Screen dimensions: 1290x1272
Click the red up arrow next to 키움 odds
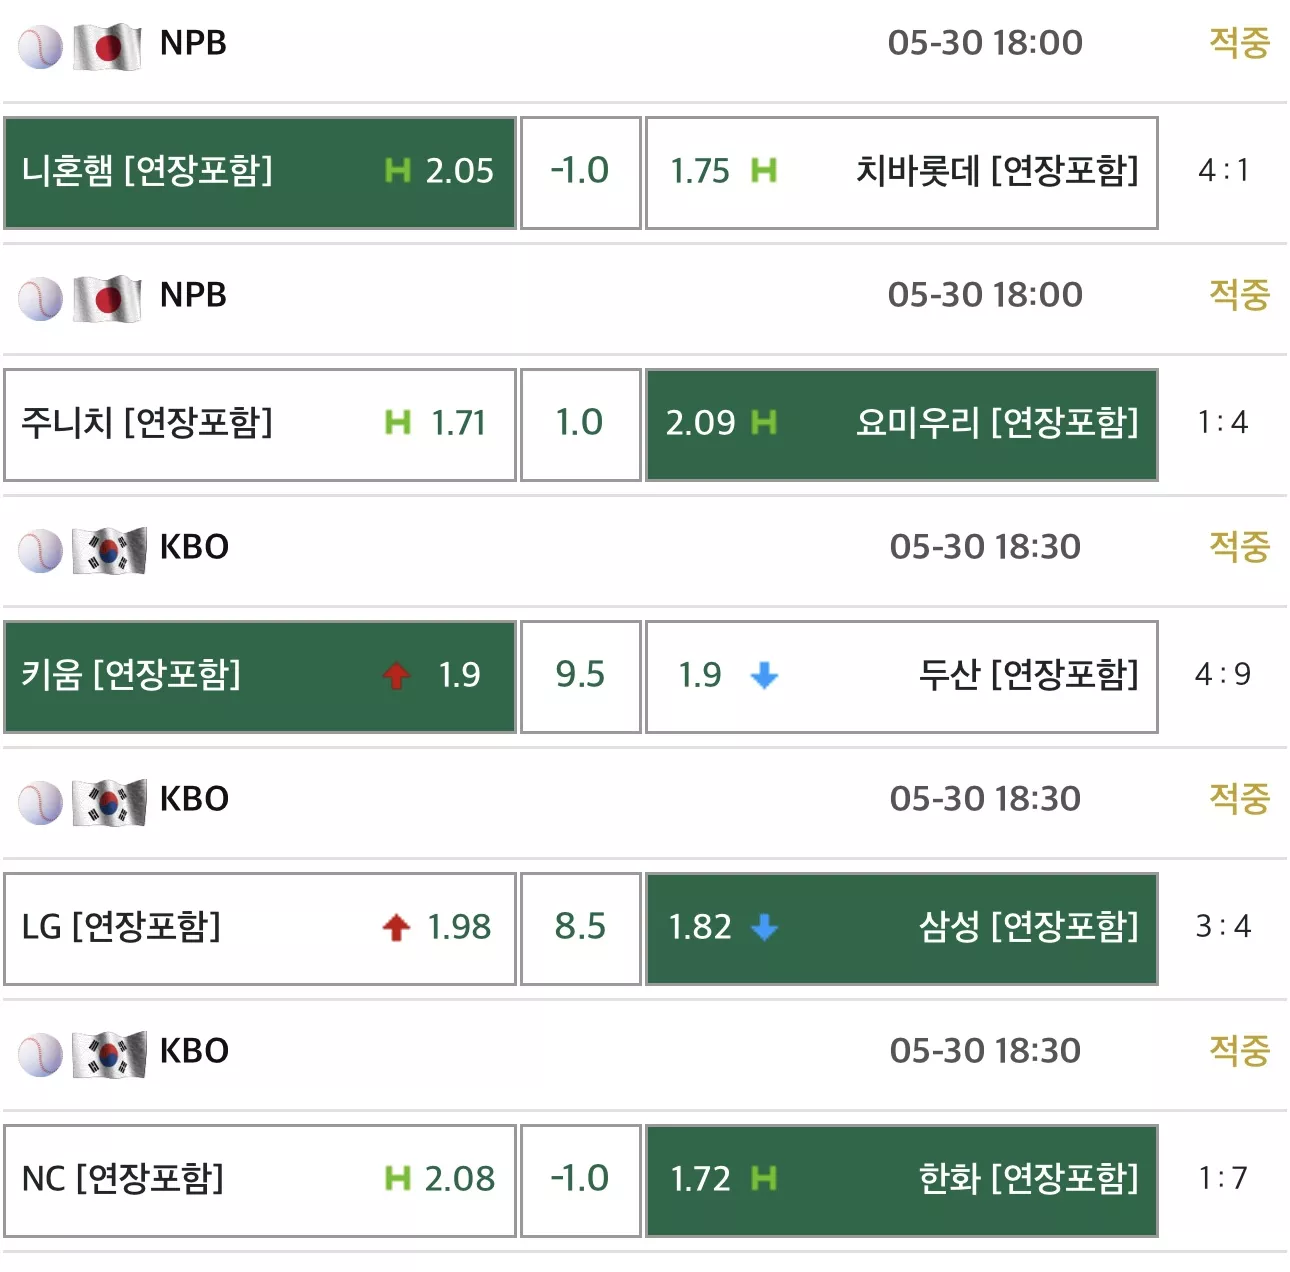(x=396, y=675)
